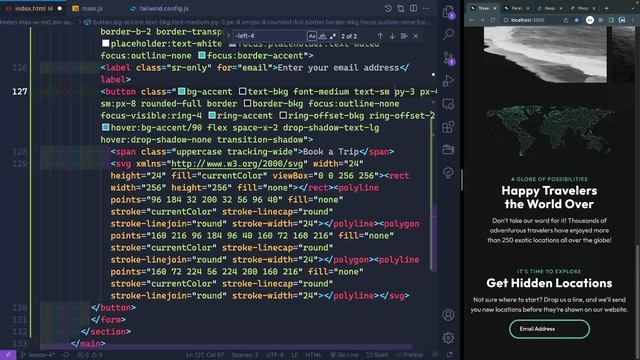Click the sync changes icon in status bar

66,355
